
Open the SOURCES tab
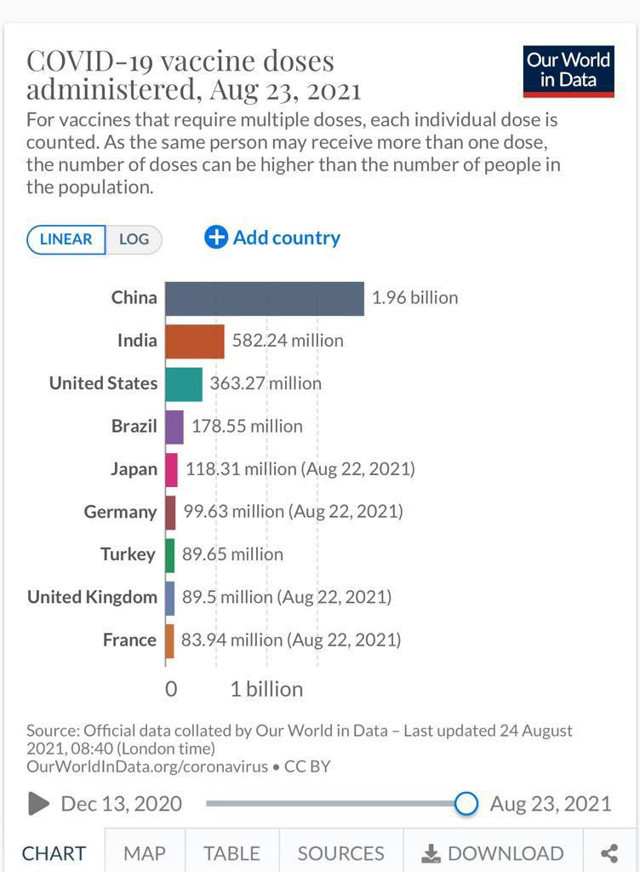click(x=341, y=853)
